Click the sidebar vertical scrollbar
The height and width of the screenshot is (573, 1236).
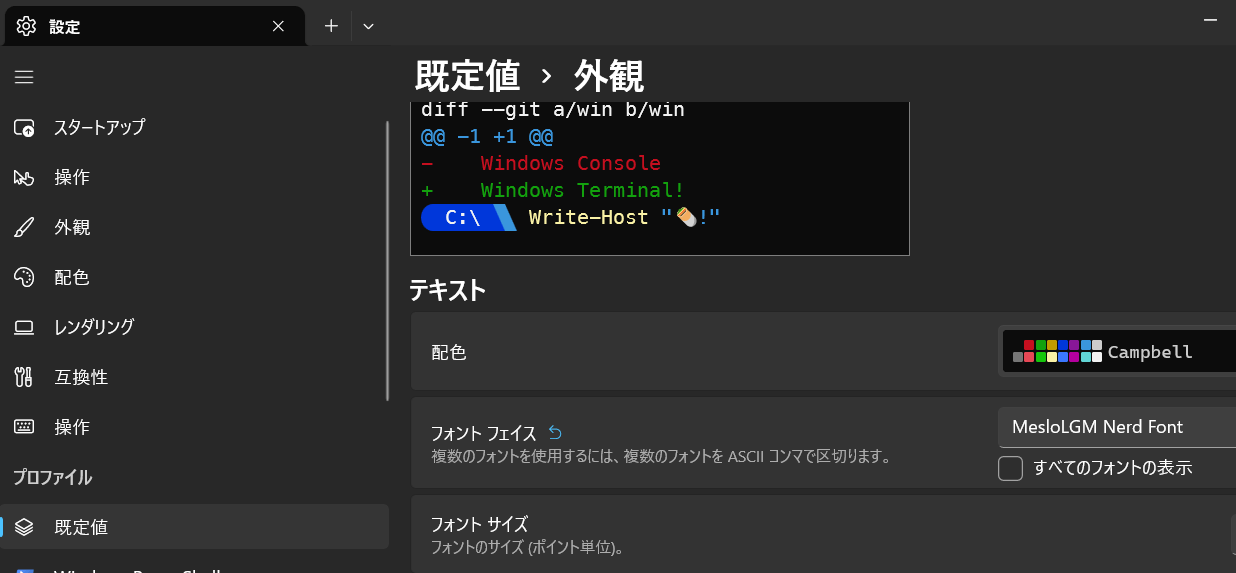[x=387, y=260]
